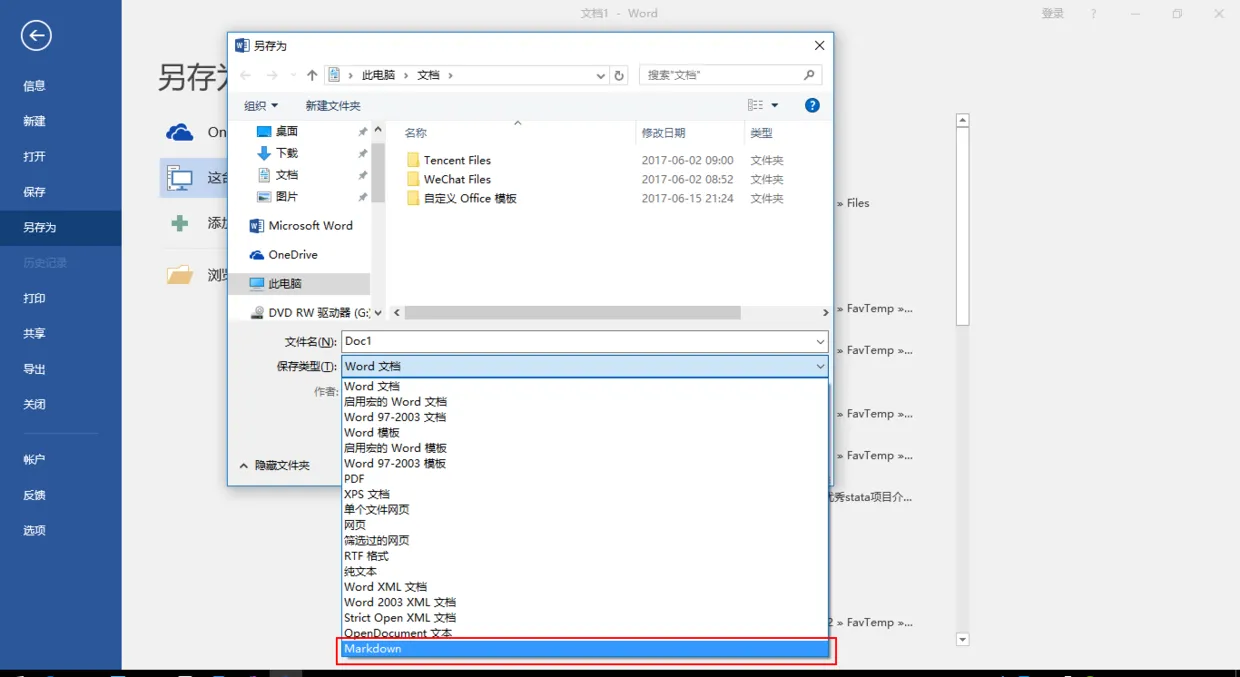Click the 新建文件夹 button
The height and width of the screenshot is (677, 1240).
pyautogui.click(x=333, y=105)
